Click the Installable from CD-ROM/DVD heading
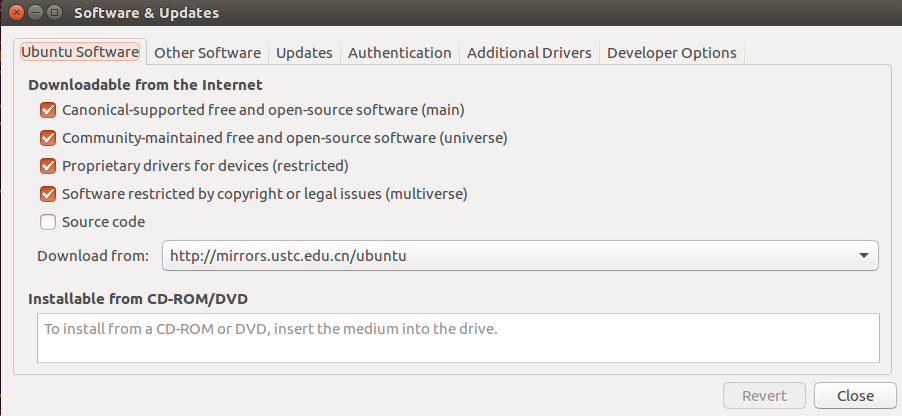This screenshot has height=416, width=902. pyautogui.click(x=138, y=298)
